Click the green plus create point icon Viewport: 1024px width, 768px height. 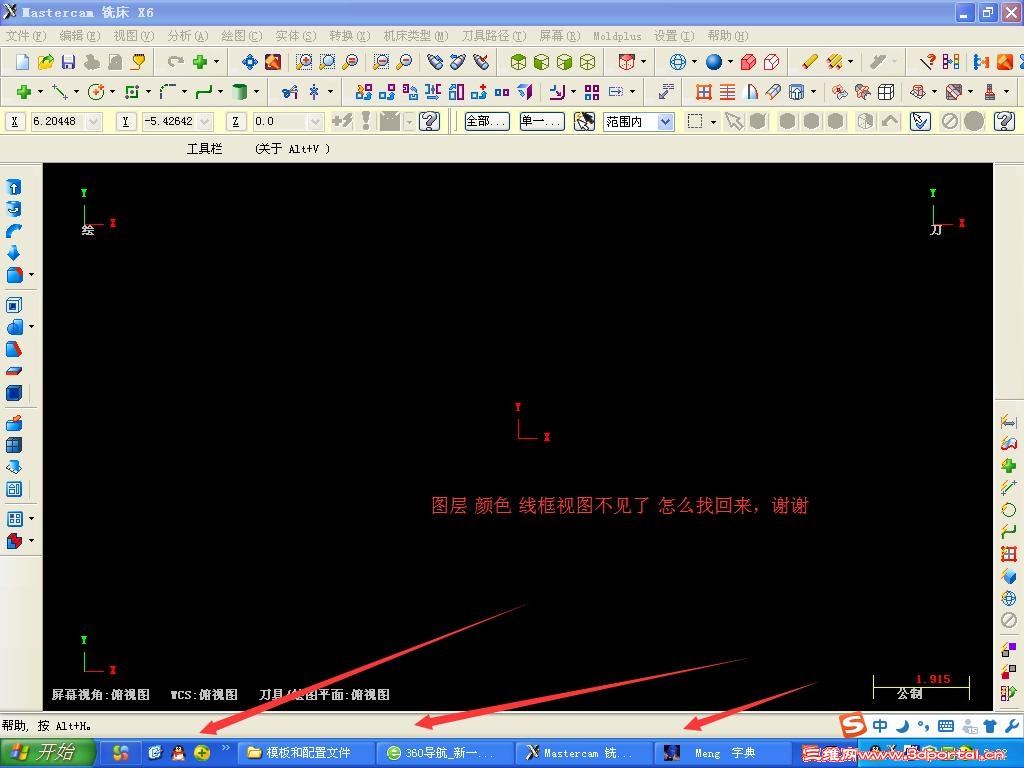click(x=24, y=92)
